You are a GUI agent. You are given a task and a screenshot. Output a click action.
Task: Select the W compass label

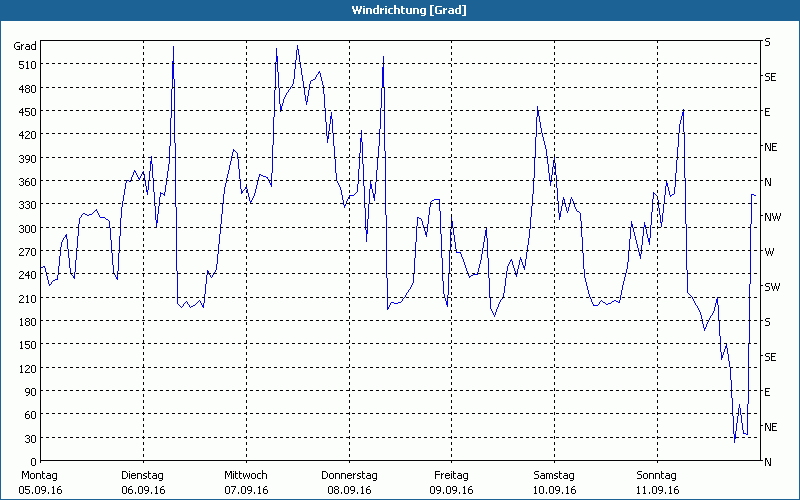pyautogui.click(x=769, y=252)
